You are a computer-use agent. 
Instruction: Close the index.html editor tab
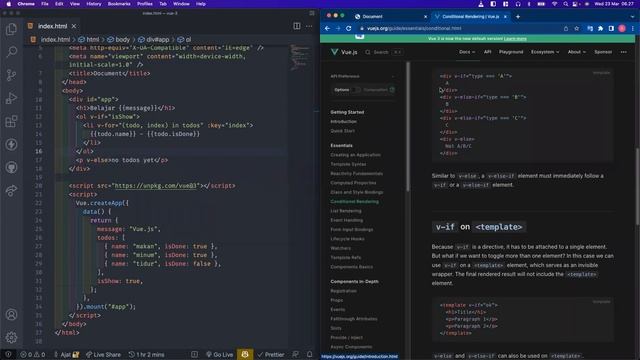point(74,26)
